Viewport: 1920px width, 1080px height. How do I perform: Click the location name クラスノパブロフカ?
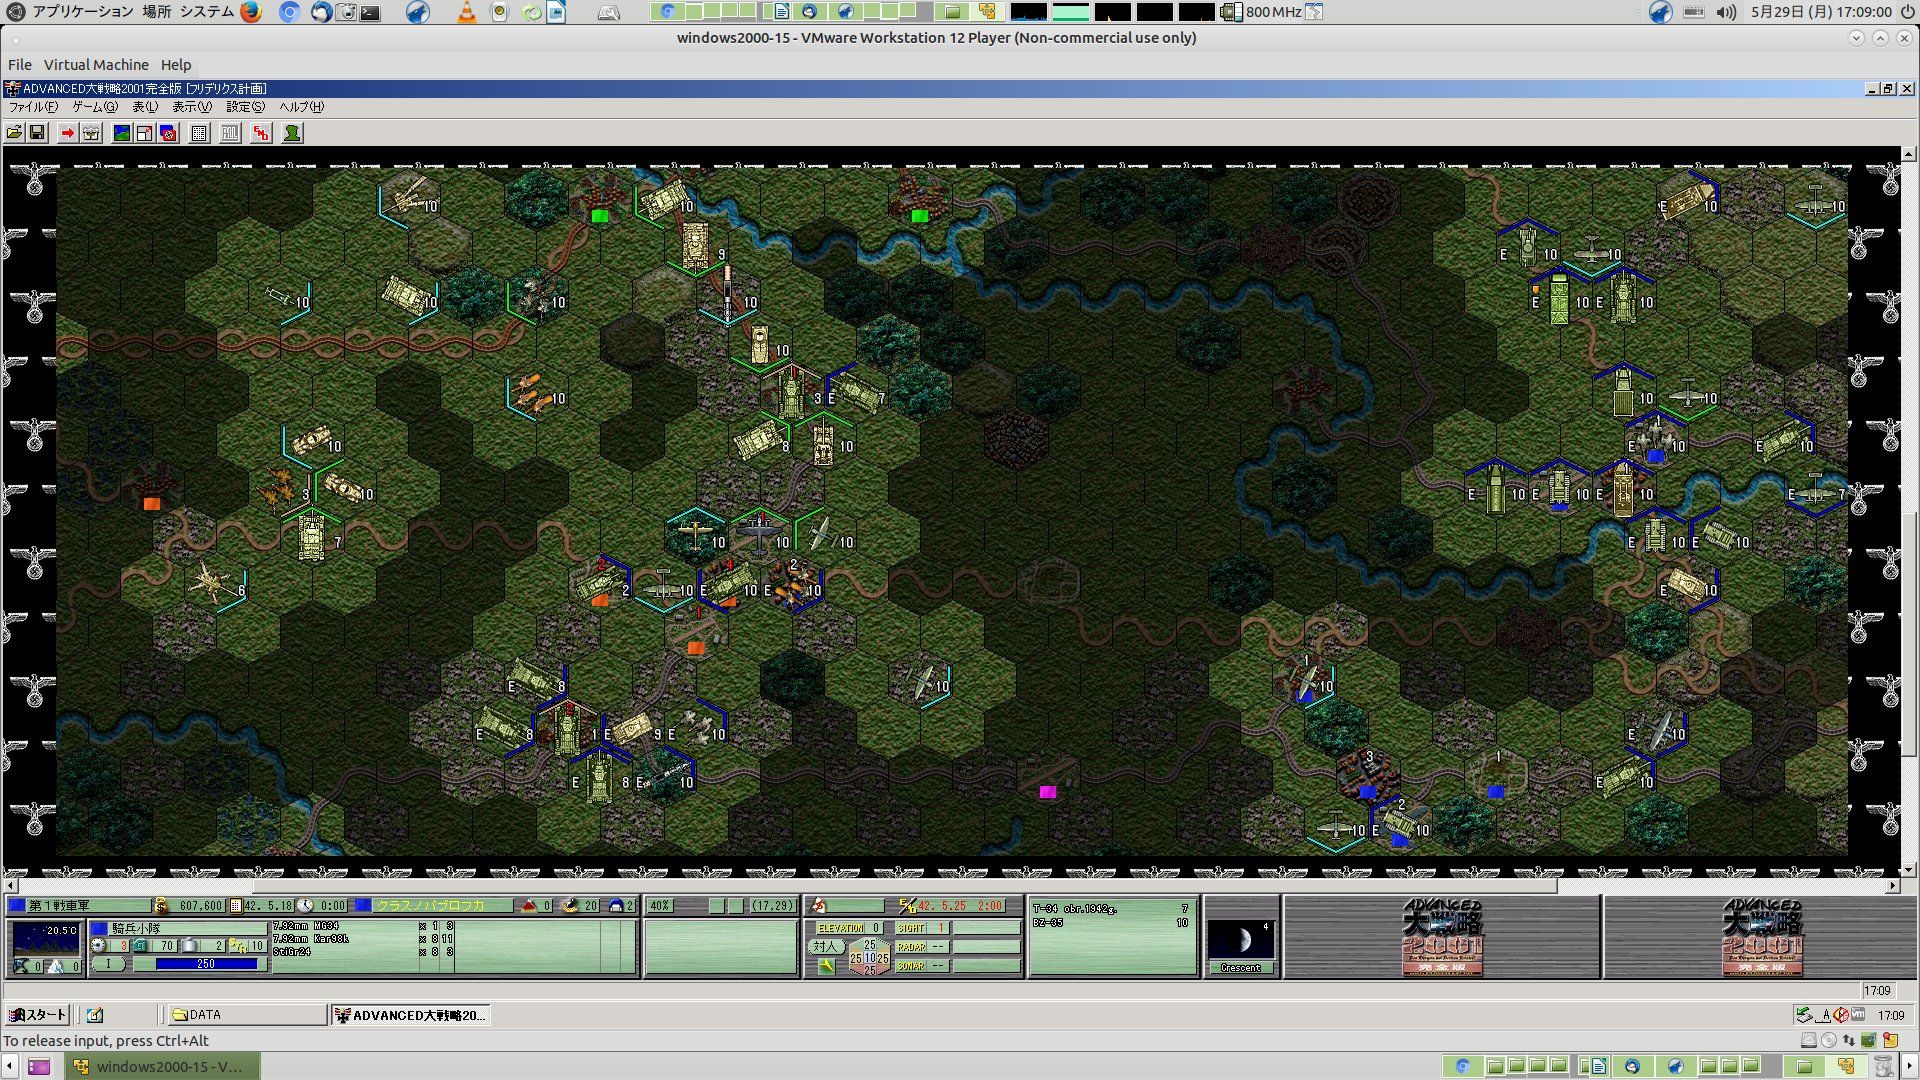pyautogui.click(x=430, y=906)
